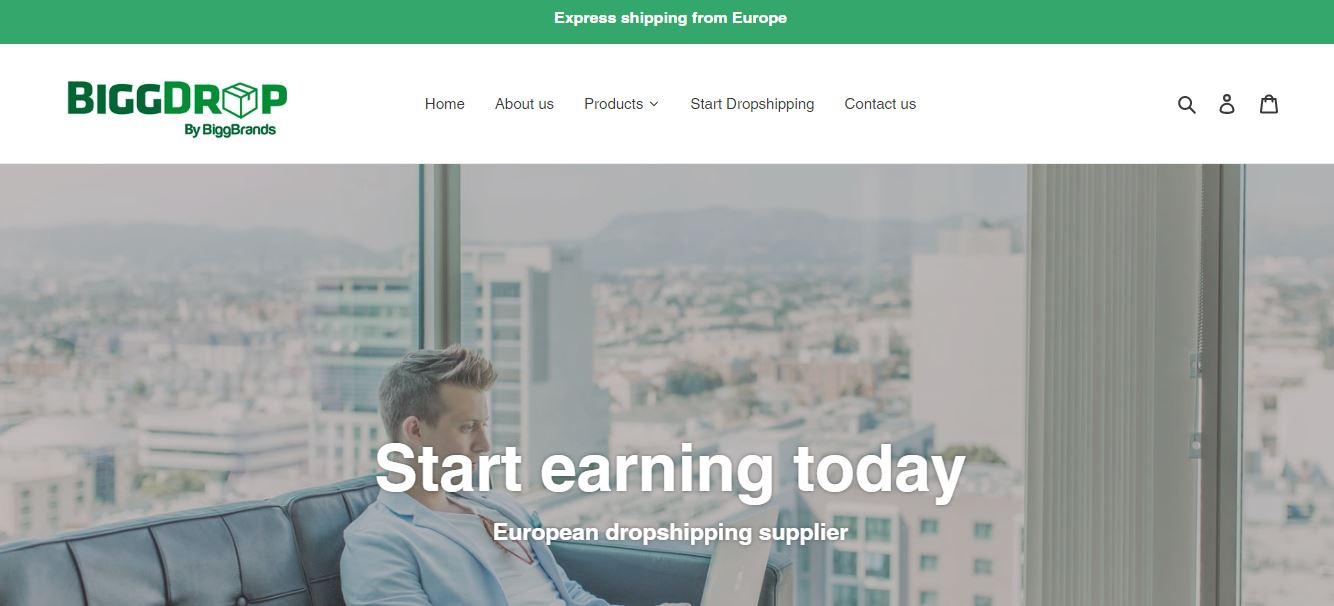Image resolution: width=1334 pixels, height=606 pixels.
Task: Select Start Dropshipping in navigation
Action: [752, 104]
